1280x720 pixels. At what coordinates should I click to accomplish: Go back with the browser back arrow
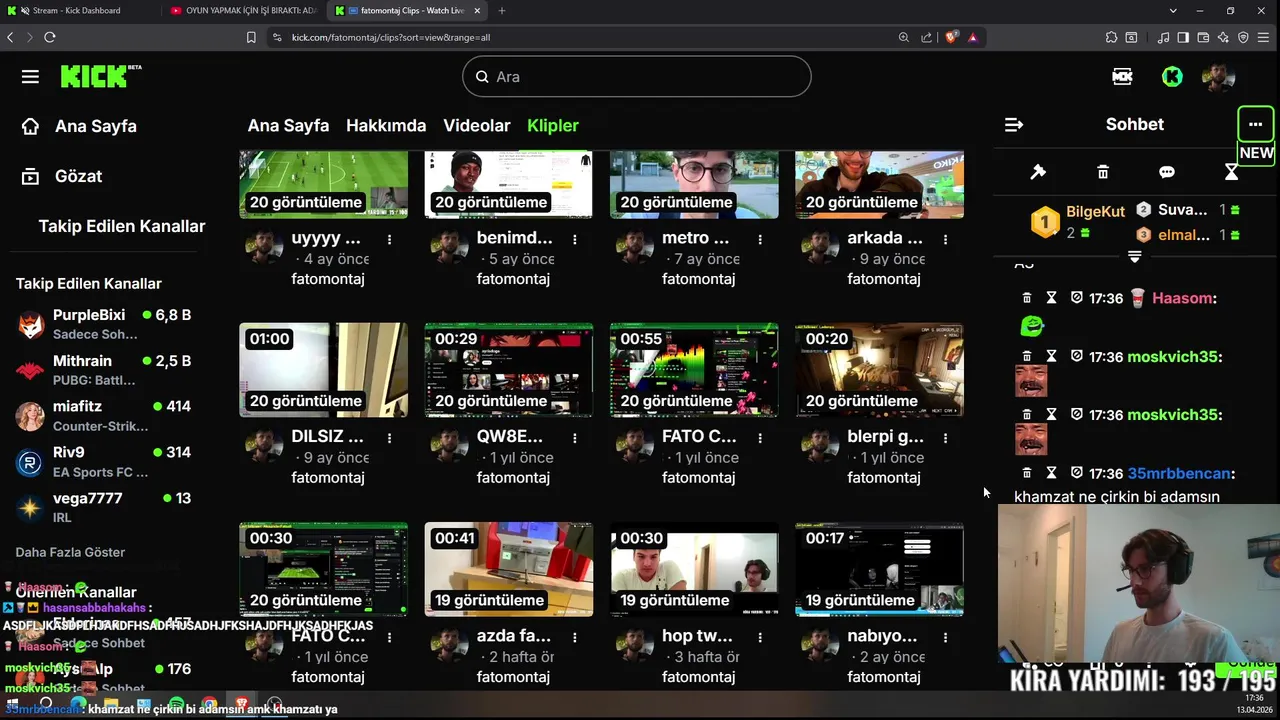click(x=10, y=37)
